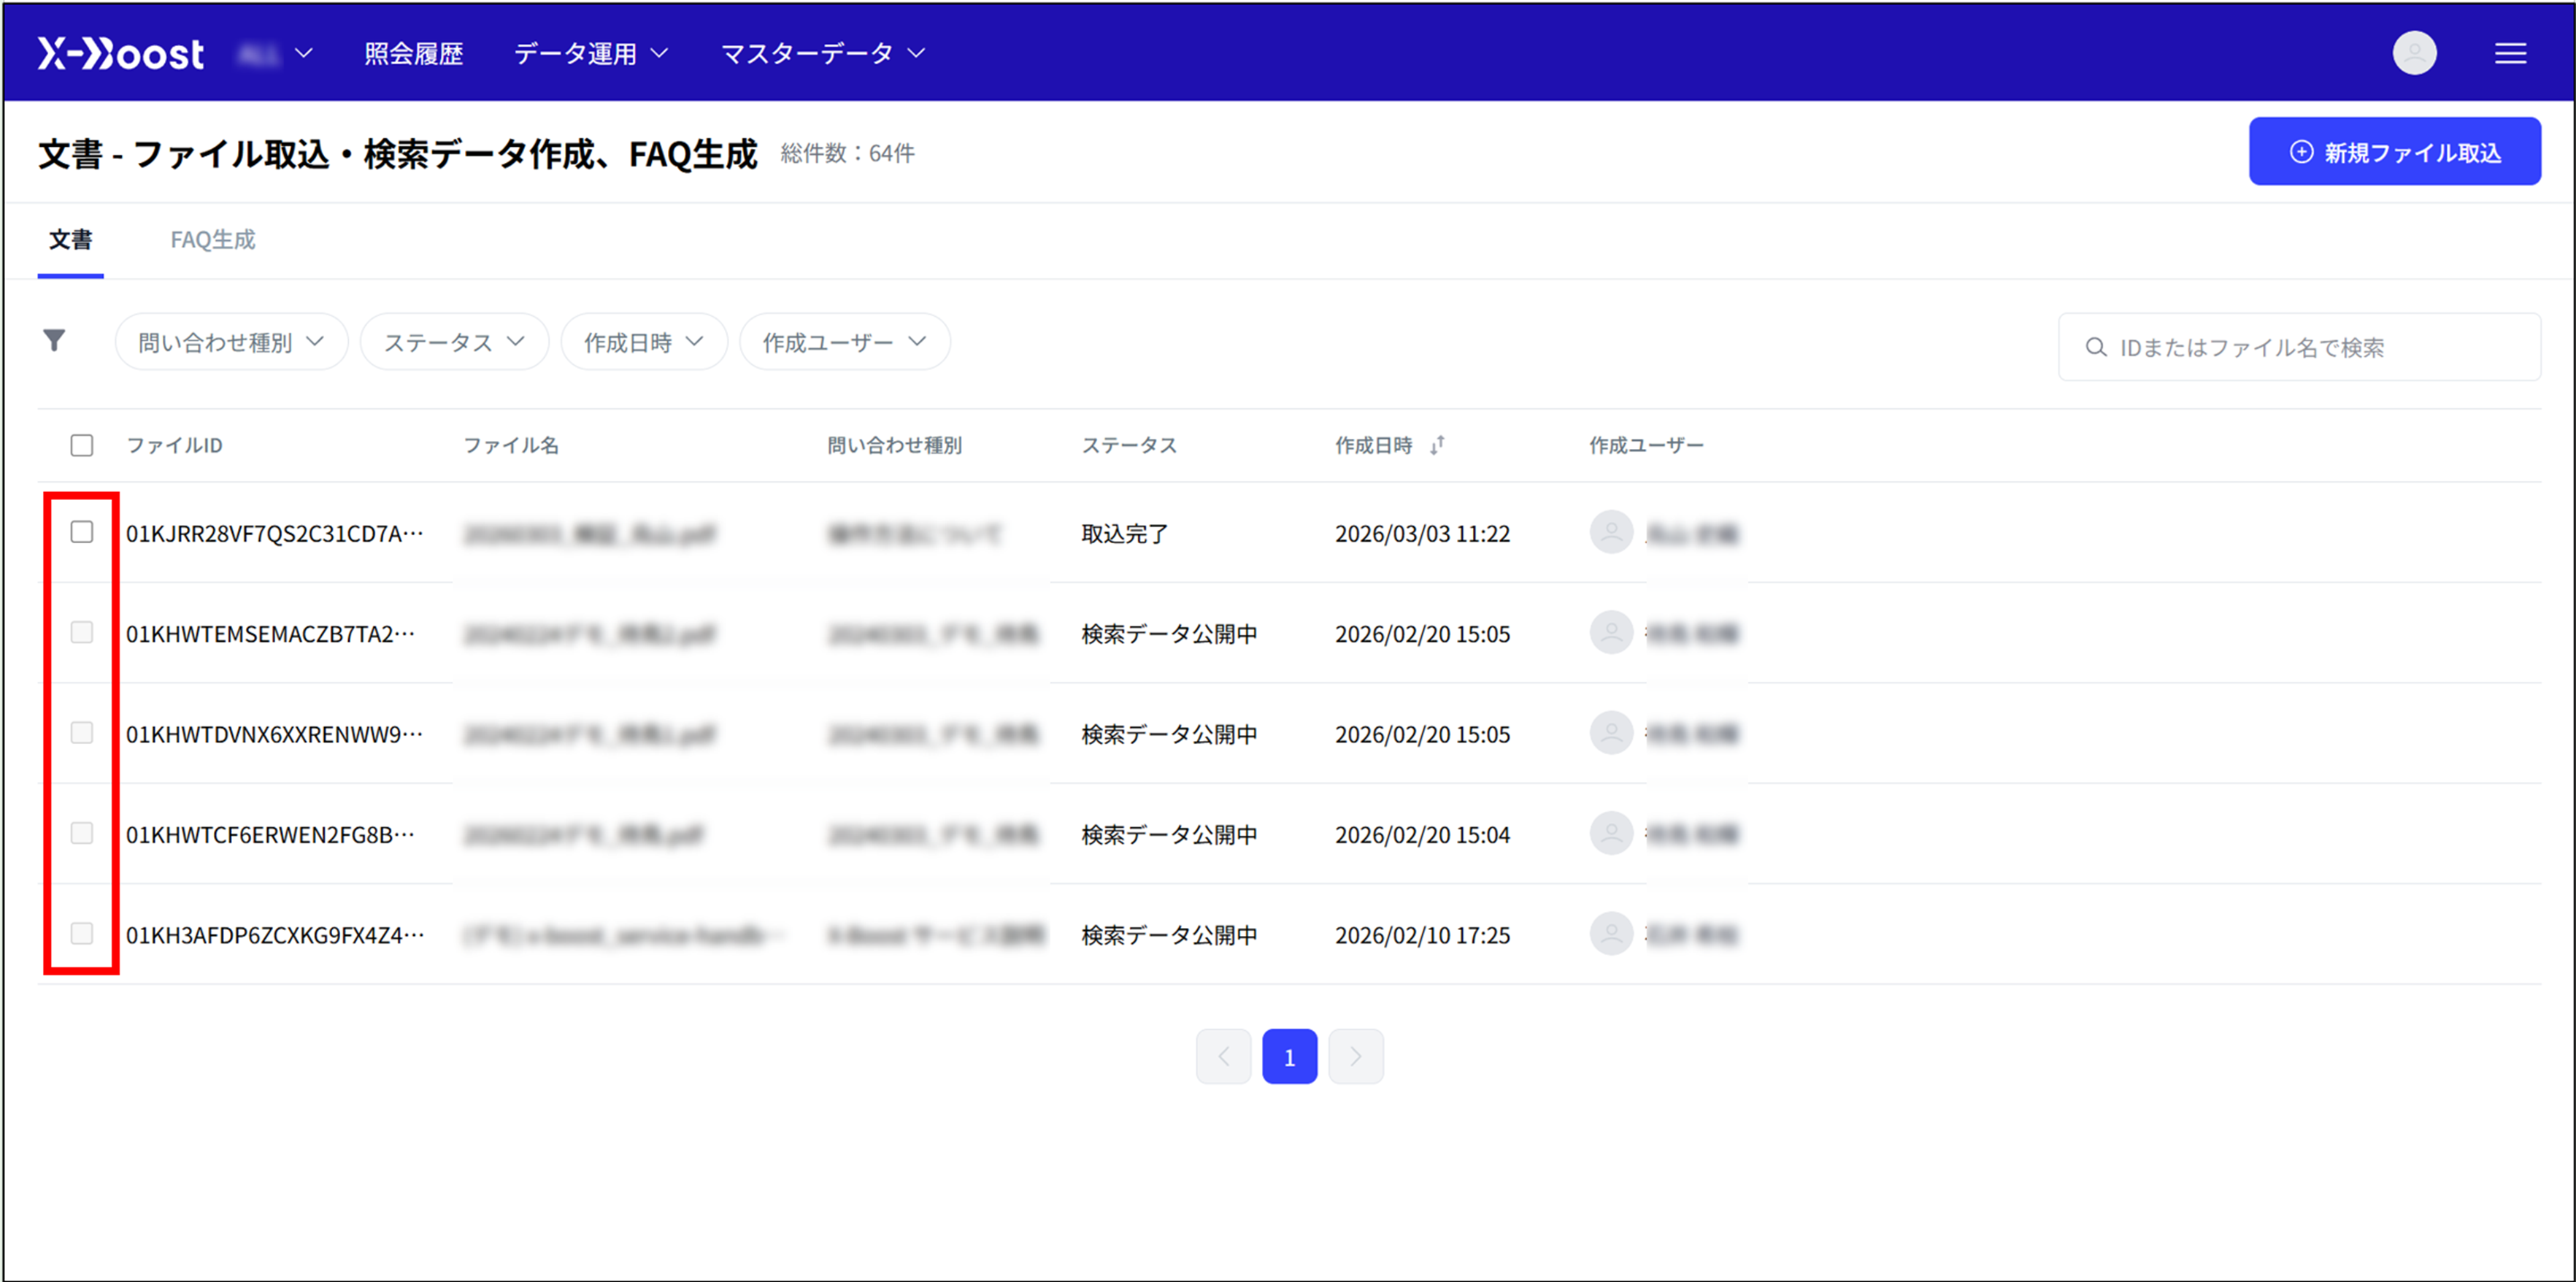2576x1282 pixels.
Task: Open file ID 01KHWTDVNX6XXRENWW9
Action: click(x=275, y=734)
